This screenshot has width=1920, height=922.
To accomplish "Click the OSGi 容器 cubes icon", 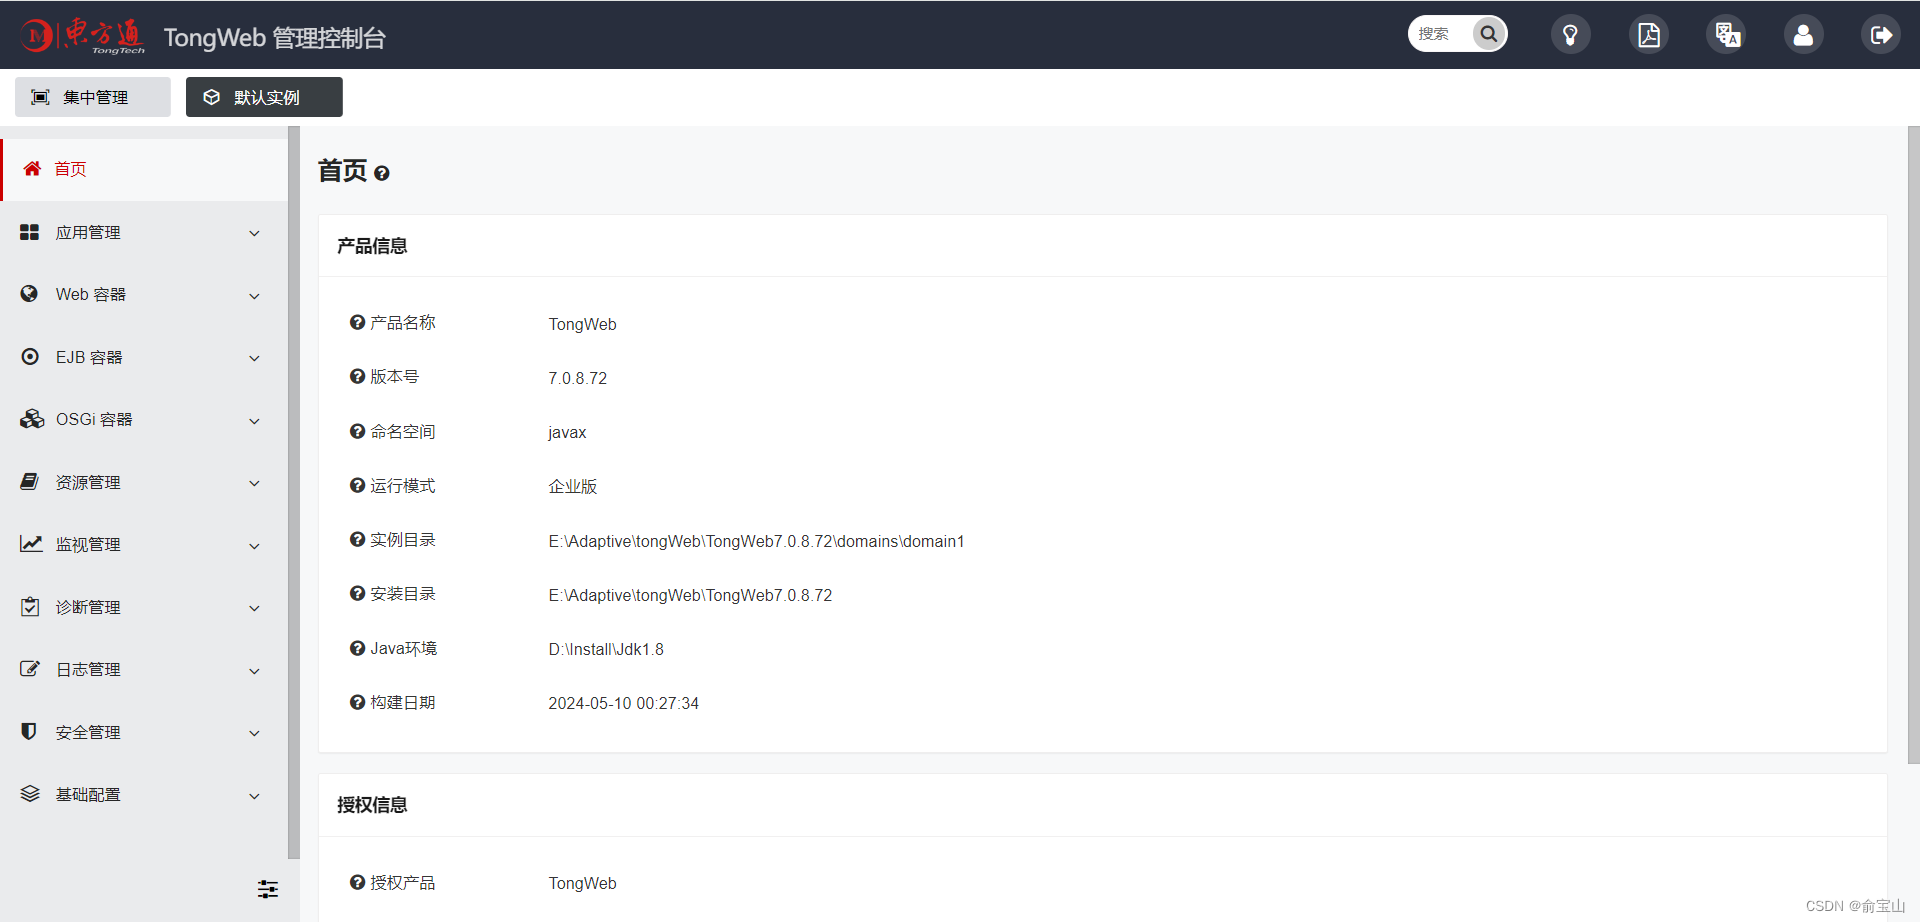I will pyautogui.click(x=32, y=418).
